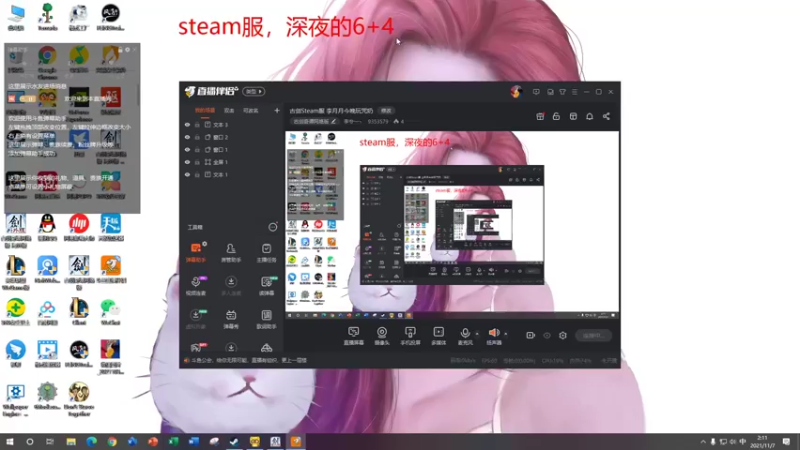Screen dimensions: 800x450
Task: Share the stream with the share icon
Action: pos(606,116)
